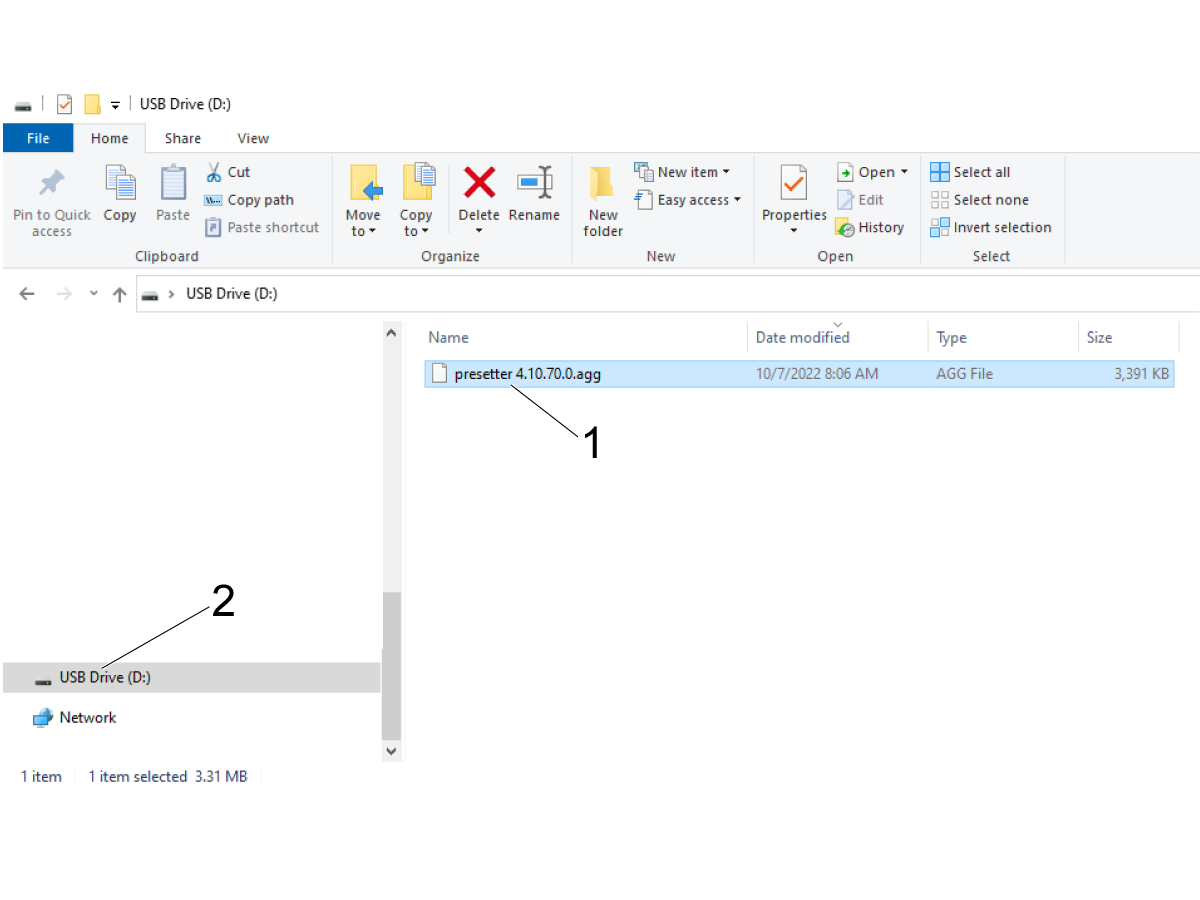
Task: Open the File tab
Action: pyautogui.click(x=38, y=138)
